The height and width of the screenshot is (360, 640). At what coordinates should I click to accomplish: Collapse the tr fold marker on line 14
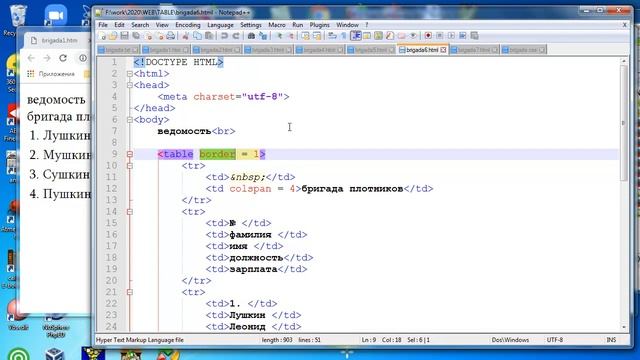point(129,212)
